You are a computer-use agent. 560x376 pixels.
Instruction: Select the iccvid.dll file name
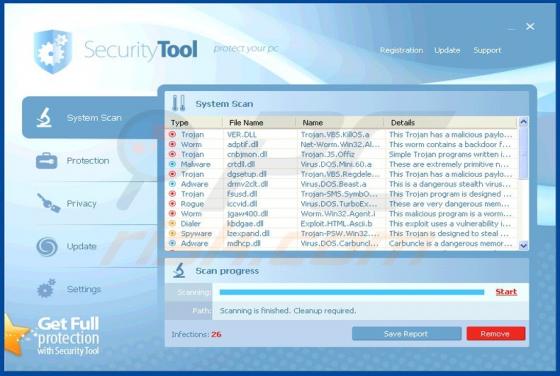click(242, 204)
